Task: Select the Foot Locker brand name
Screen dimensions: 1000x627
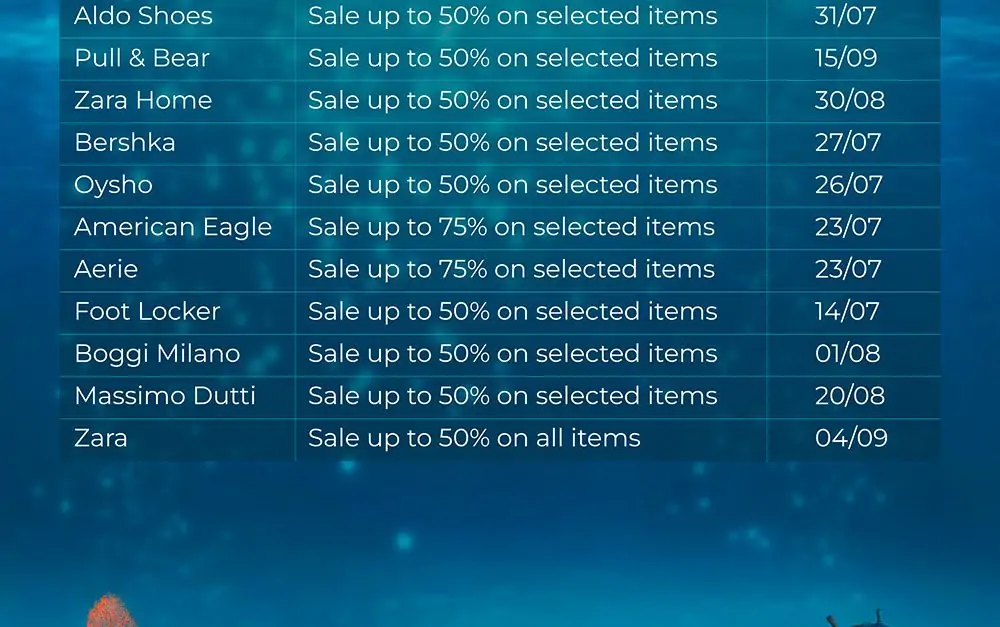Action: [147, 311]
